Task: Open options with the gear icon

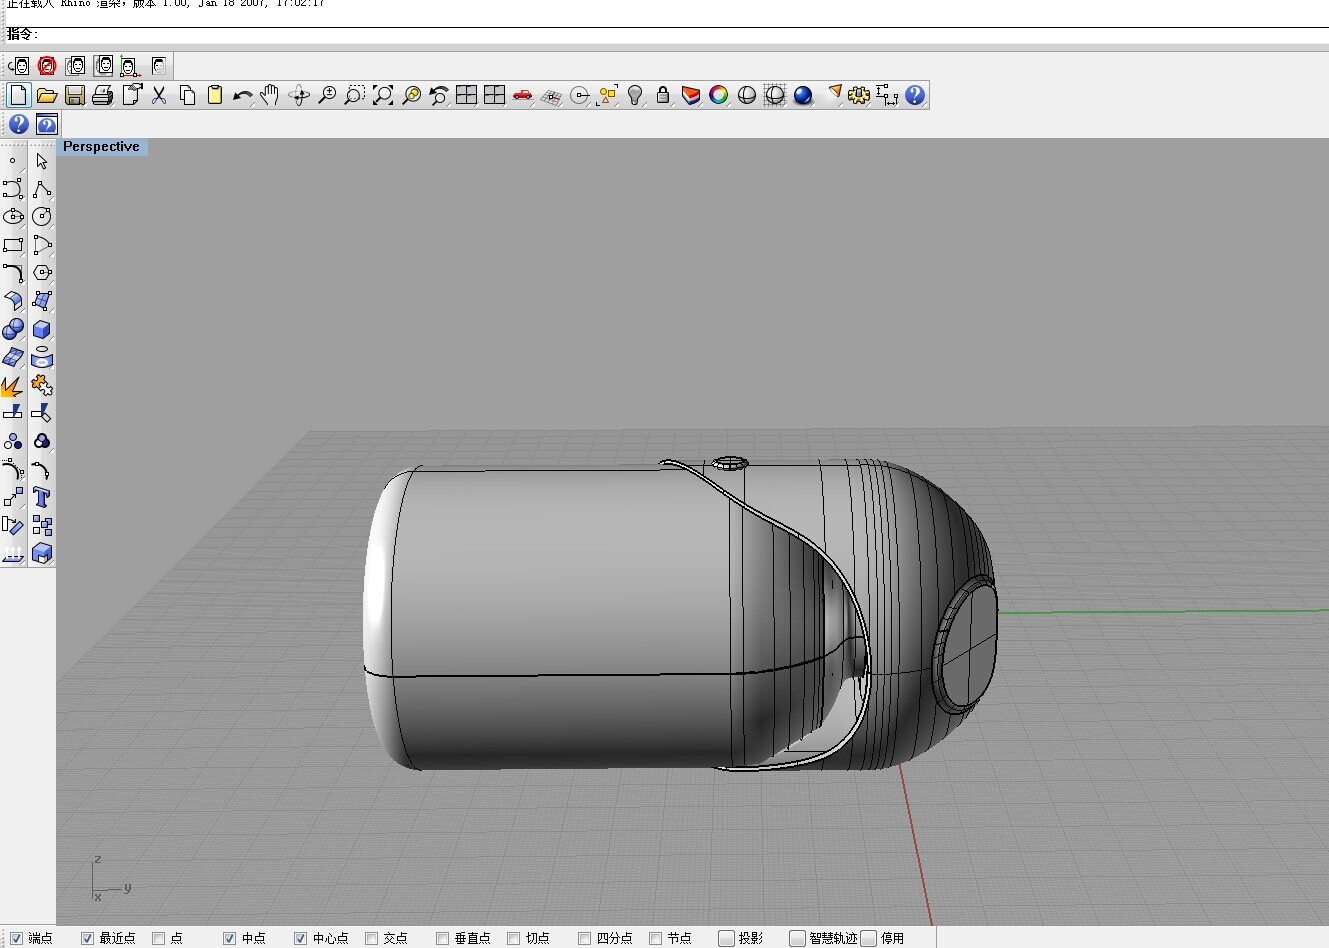Action: point(859,95)
